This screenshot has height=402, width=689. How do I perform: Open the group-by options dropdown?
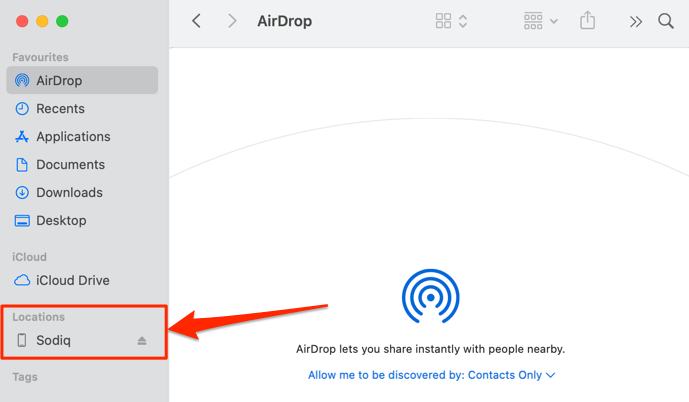click(542, 21)
